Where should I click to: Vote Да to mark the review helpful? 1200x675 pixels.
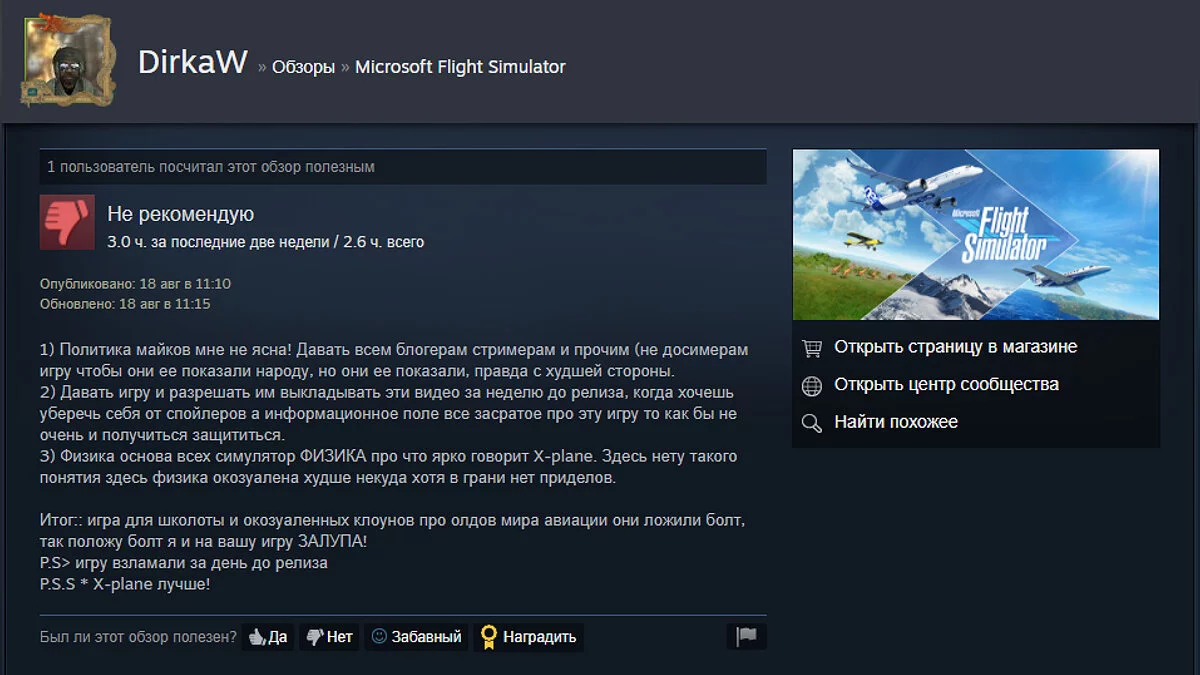coord(268,637)
